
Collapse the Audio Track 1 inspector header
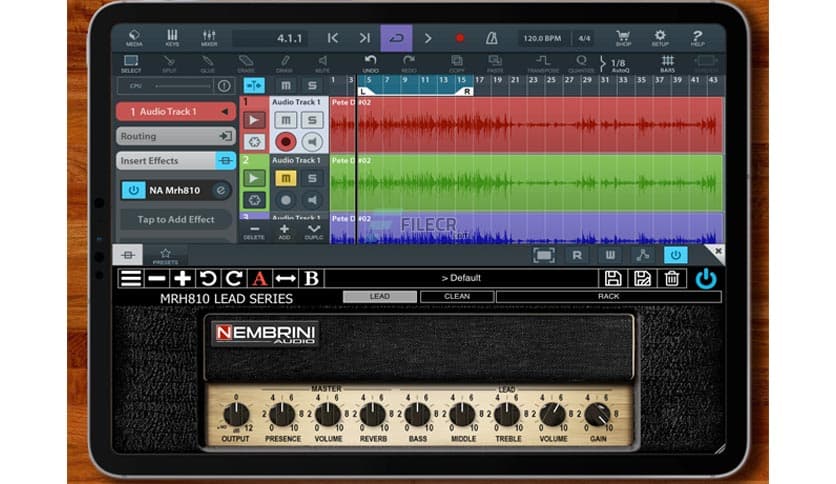tap(176, 111)
